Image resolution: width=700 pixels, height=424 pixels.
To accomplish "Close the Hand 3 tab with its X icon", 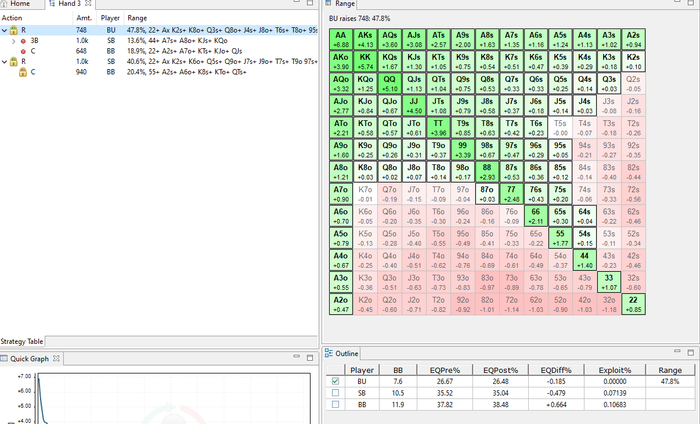I will 88,3.
